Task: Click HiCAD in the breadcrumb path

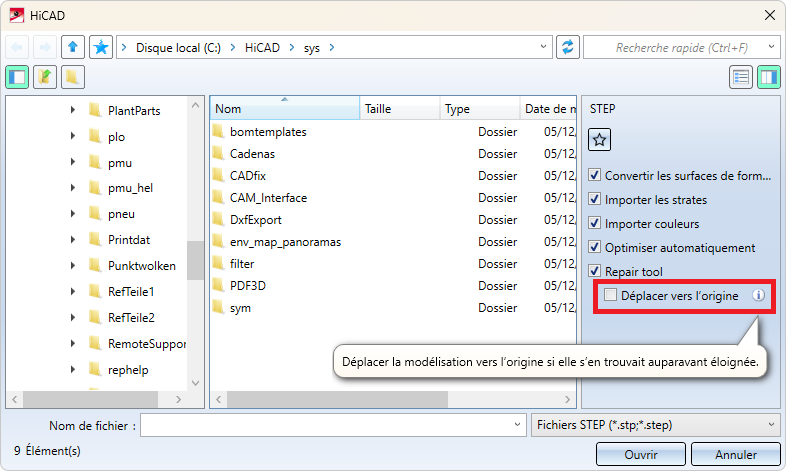Action: pyautogui.click(x=262, y=48)
